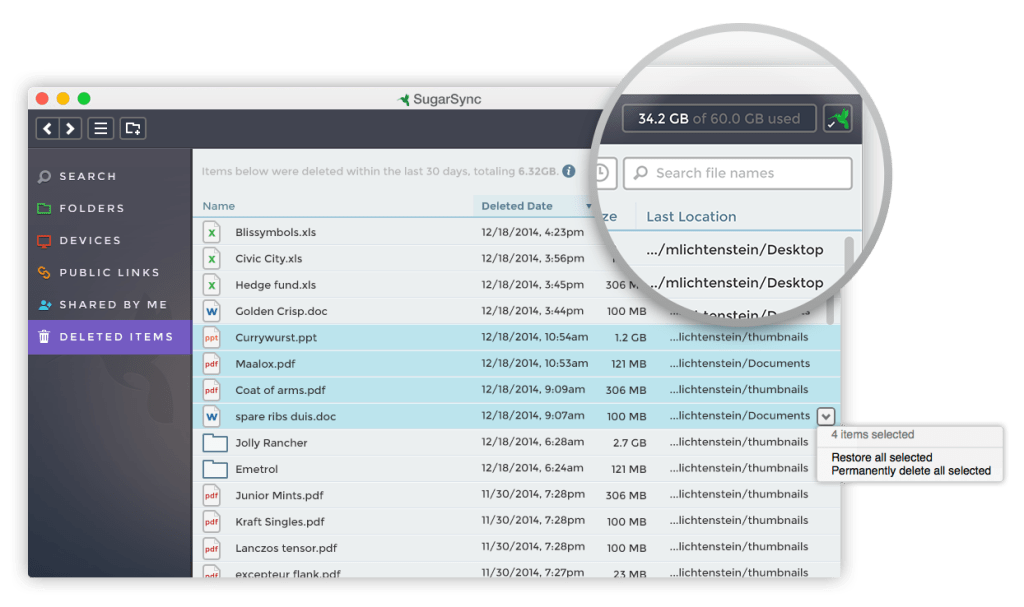Viewport: 1024px width, 607px height.
Task: Click the Excel icon for Blissymbols.xls
Action: 212,233
